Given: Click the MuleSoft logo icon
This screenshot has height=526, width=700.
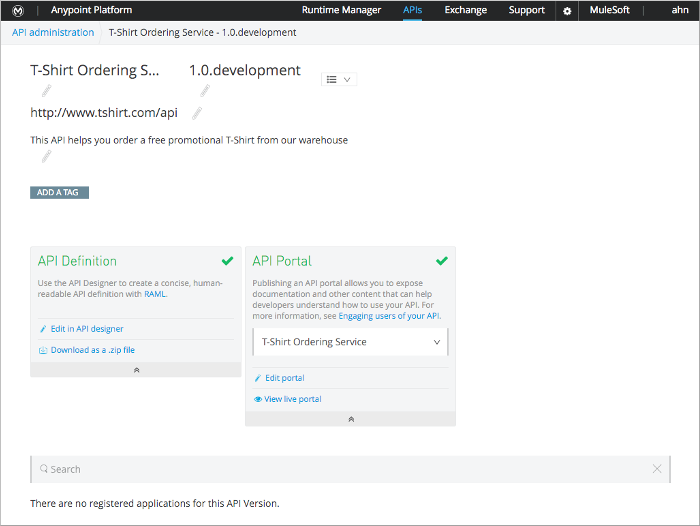Looking at the screenshot, I should 18,10.
